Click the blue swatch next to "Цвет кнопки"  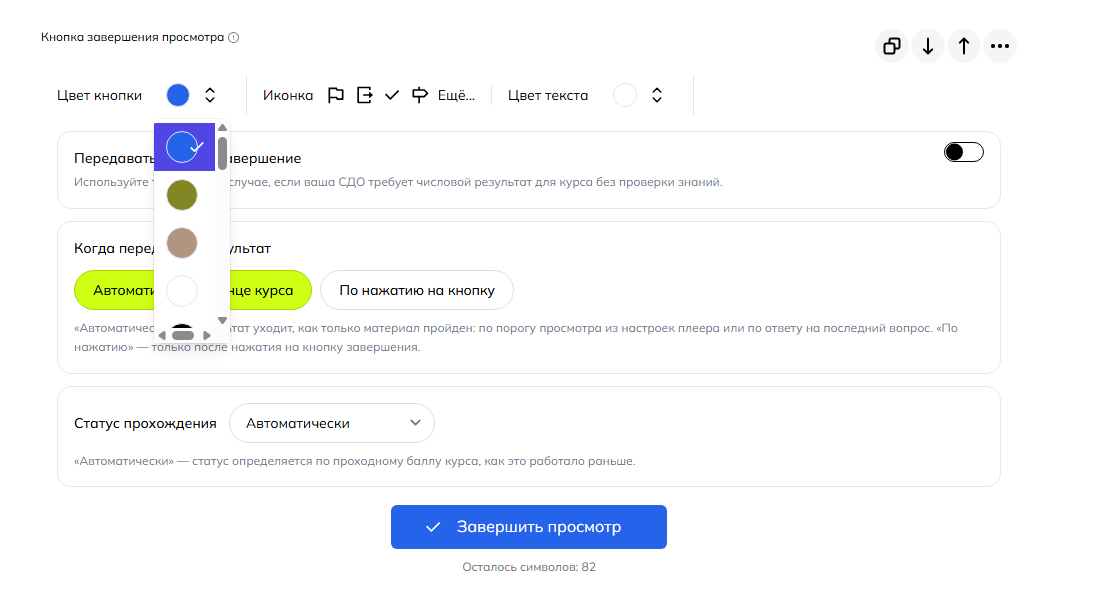click(178, 95)
